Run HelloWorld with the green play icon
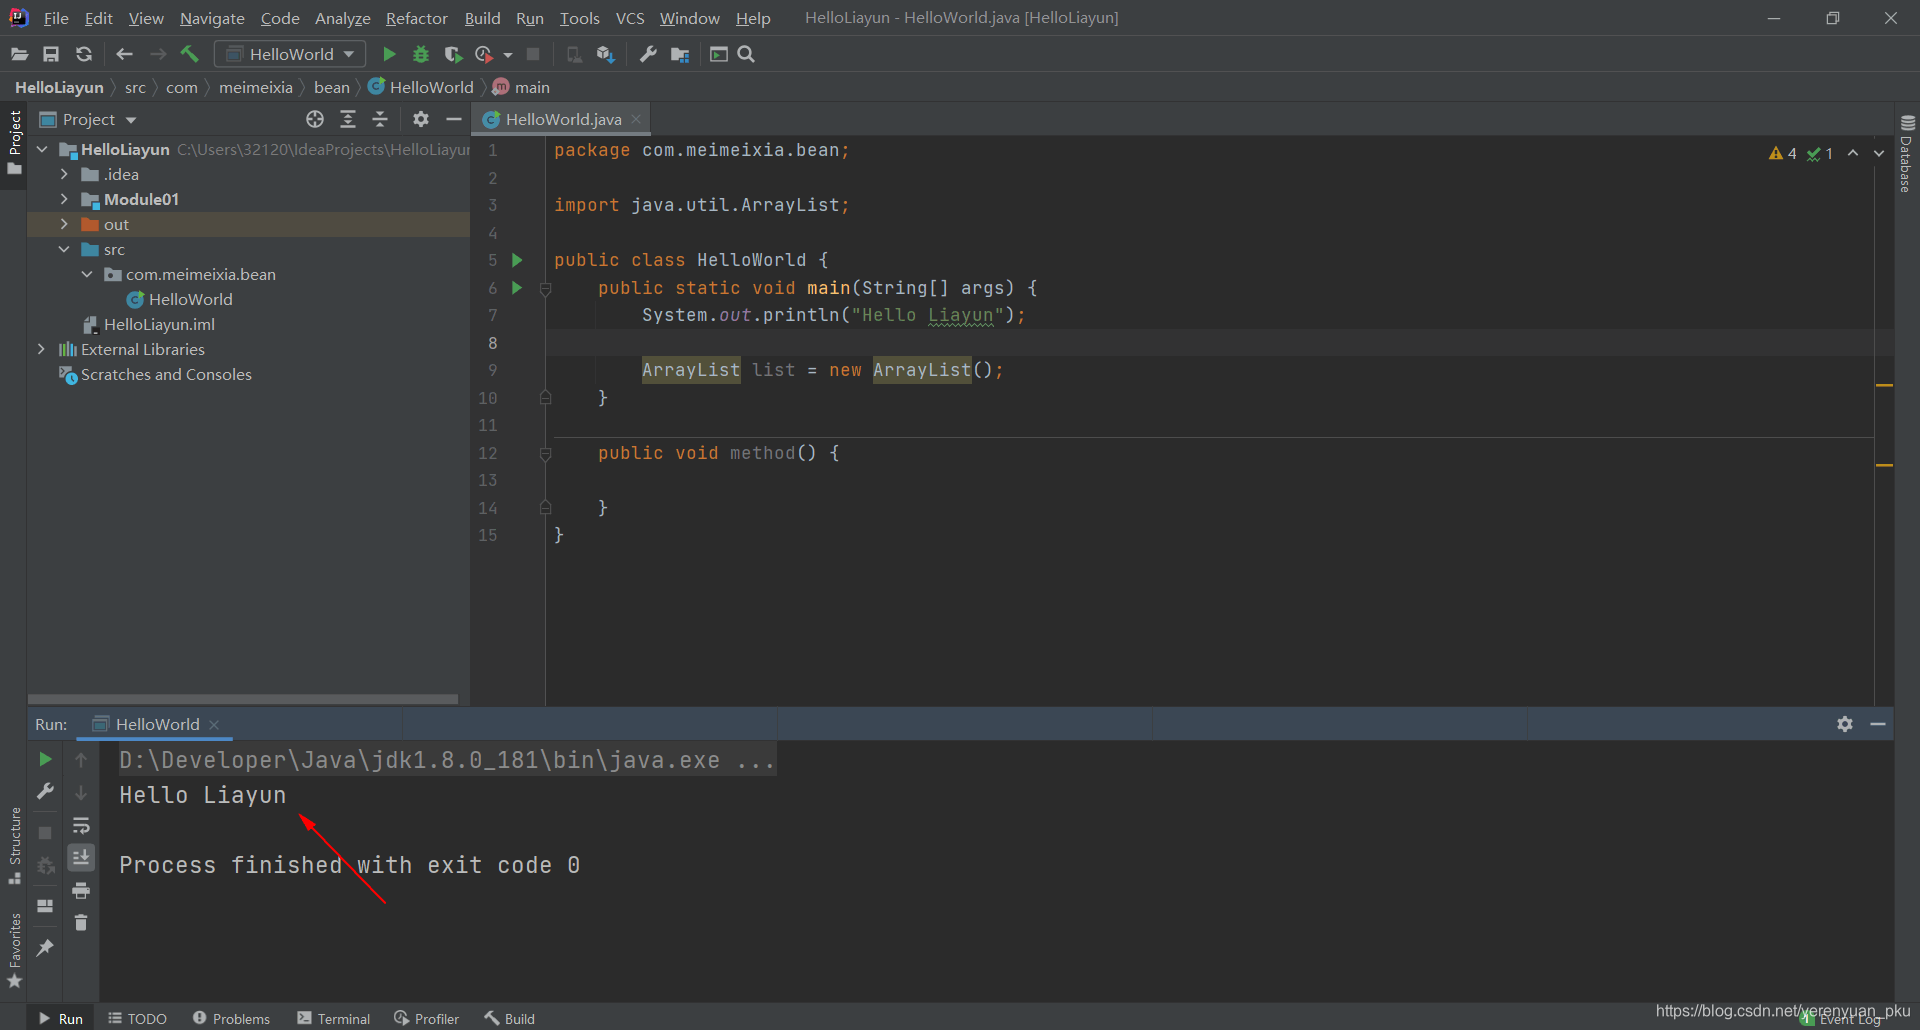This screenshot has height=1030, width=1920. coord(389,54)
